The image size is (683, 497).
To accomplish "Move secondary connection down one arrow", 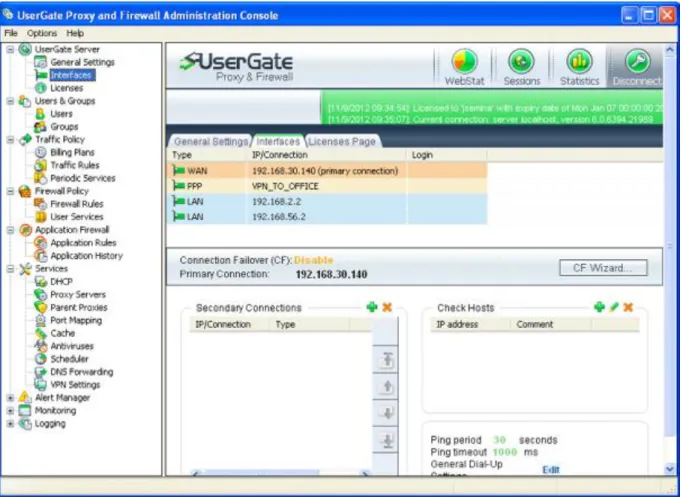I will click(387, 413).
